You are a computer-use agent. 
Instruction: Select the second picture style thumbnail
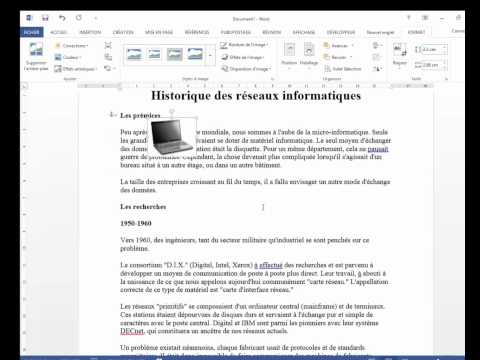(x=154, y=54)
